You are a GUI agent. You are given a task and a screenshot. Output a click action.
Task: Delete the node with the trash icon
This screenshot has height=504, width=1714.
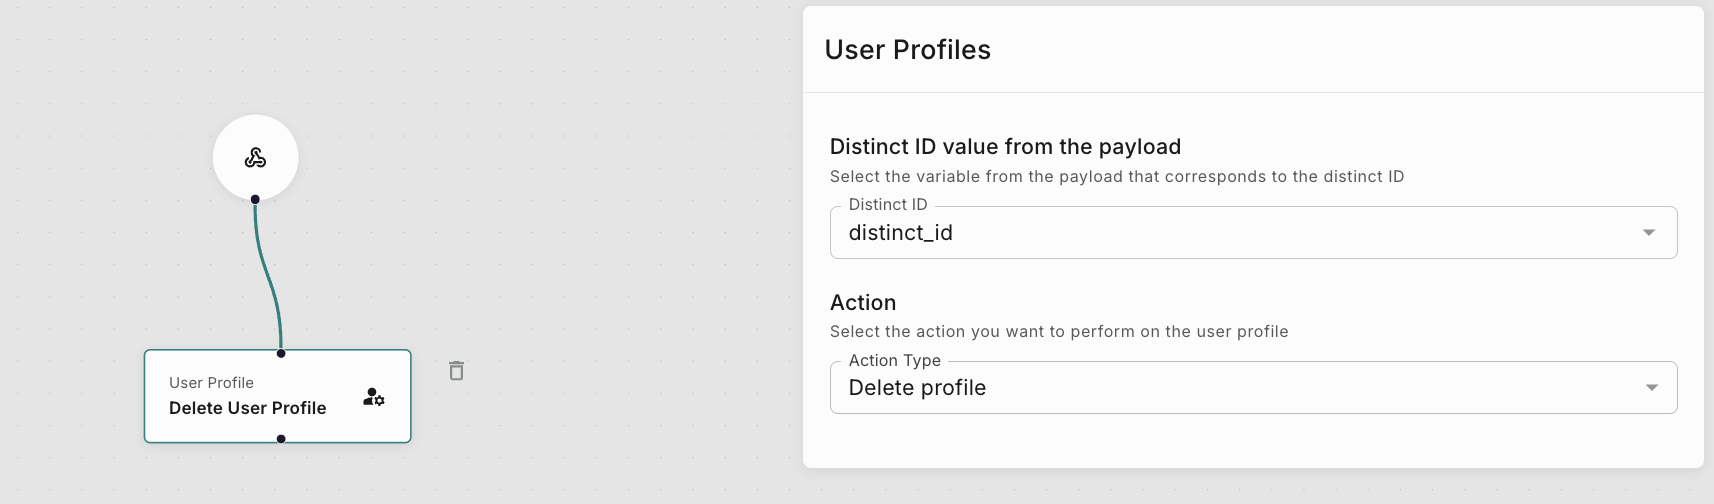coord(456,371)
